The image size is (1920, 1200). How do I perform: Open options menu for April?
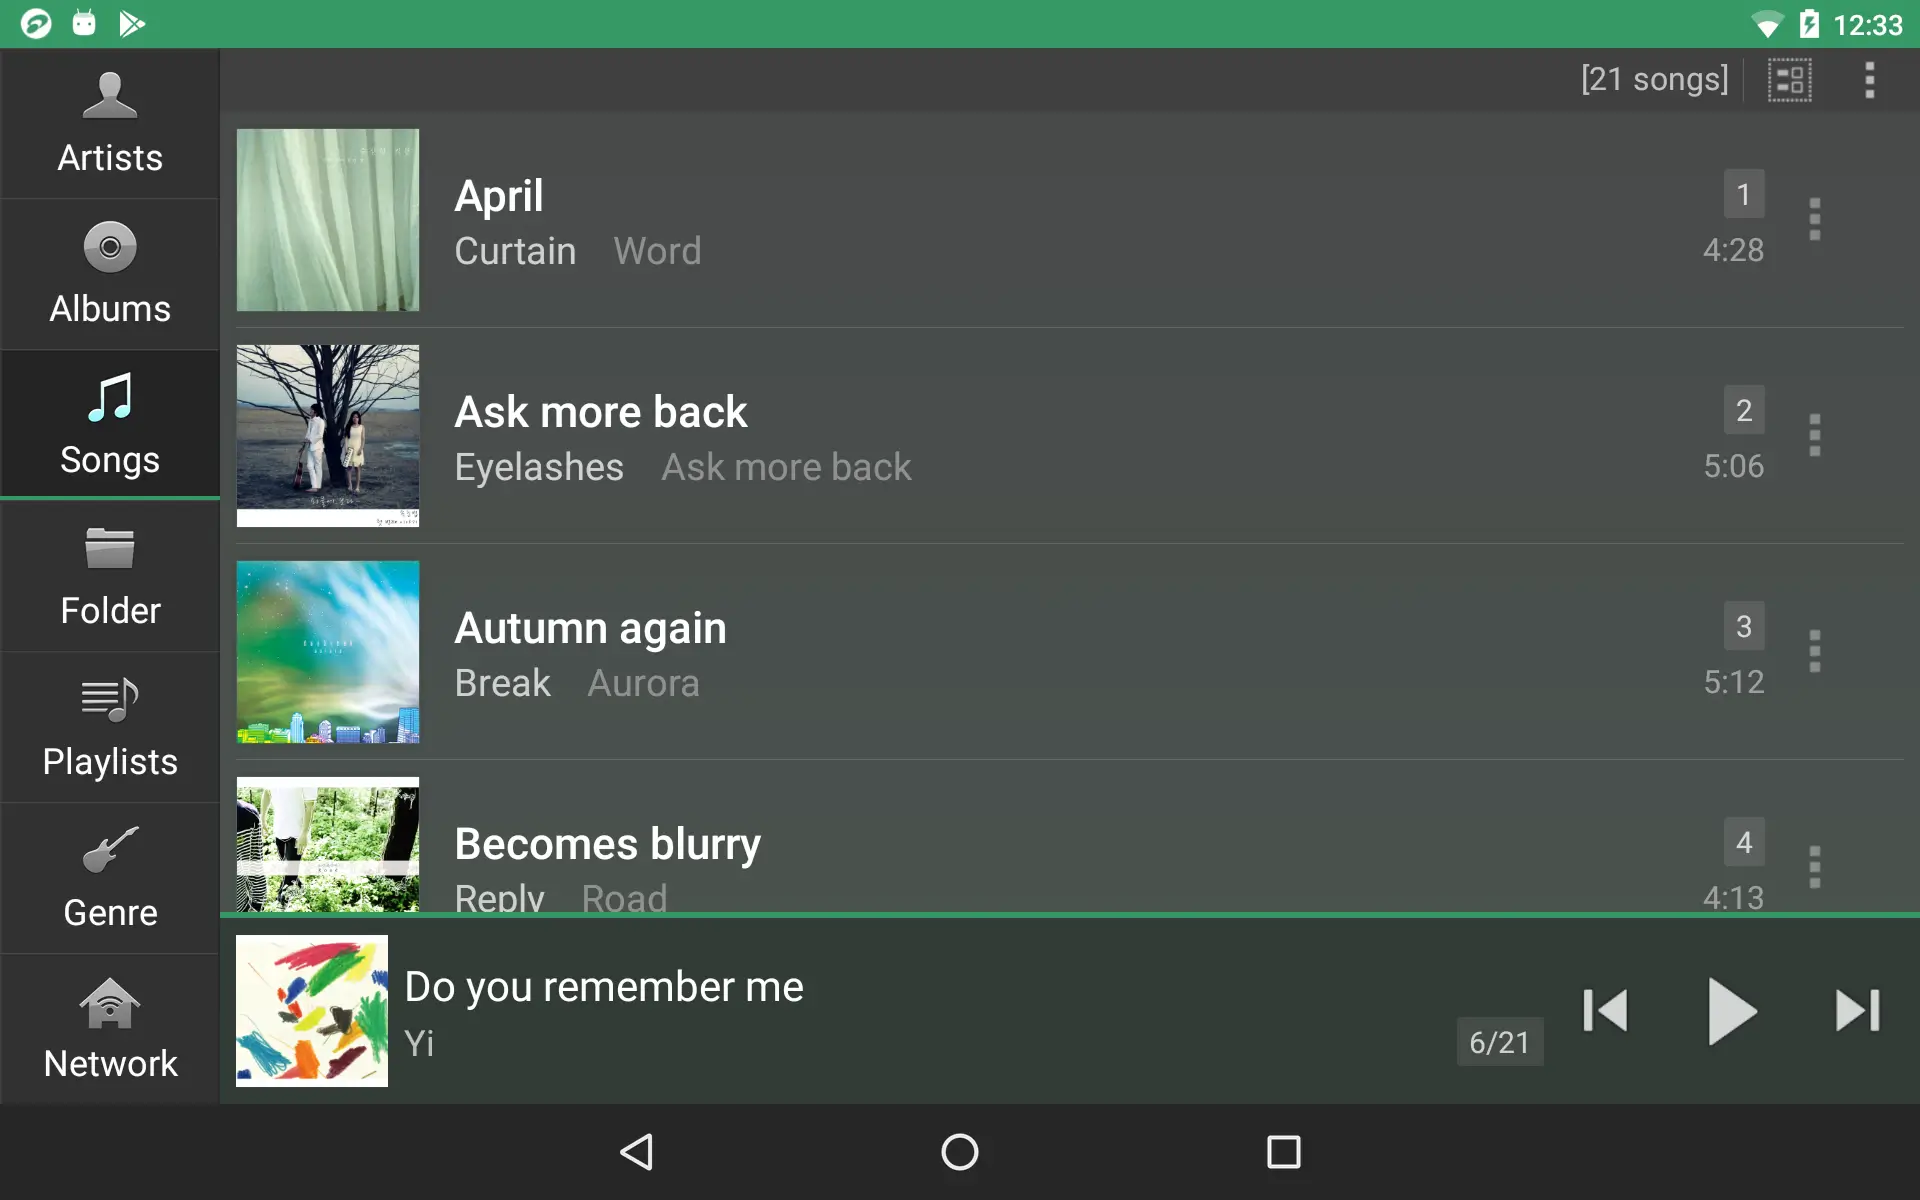click(1815, 219)
